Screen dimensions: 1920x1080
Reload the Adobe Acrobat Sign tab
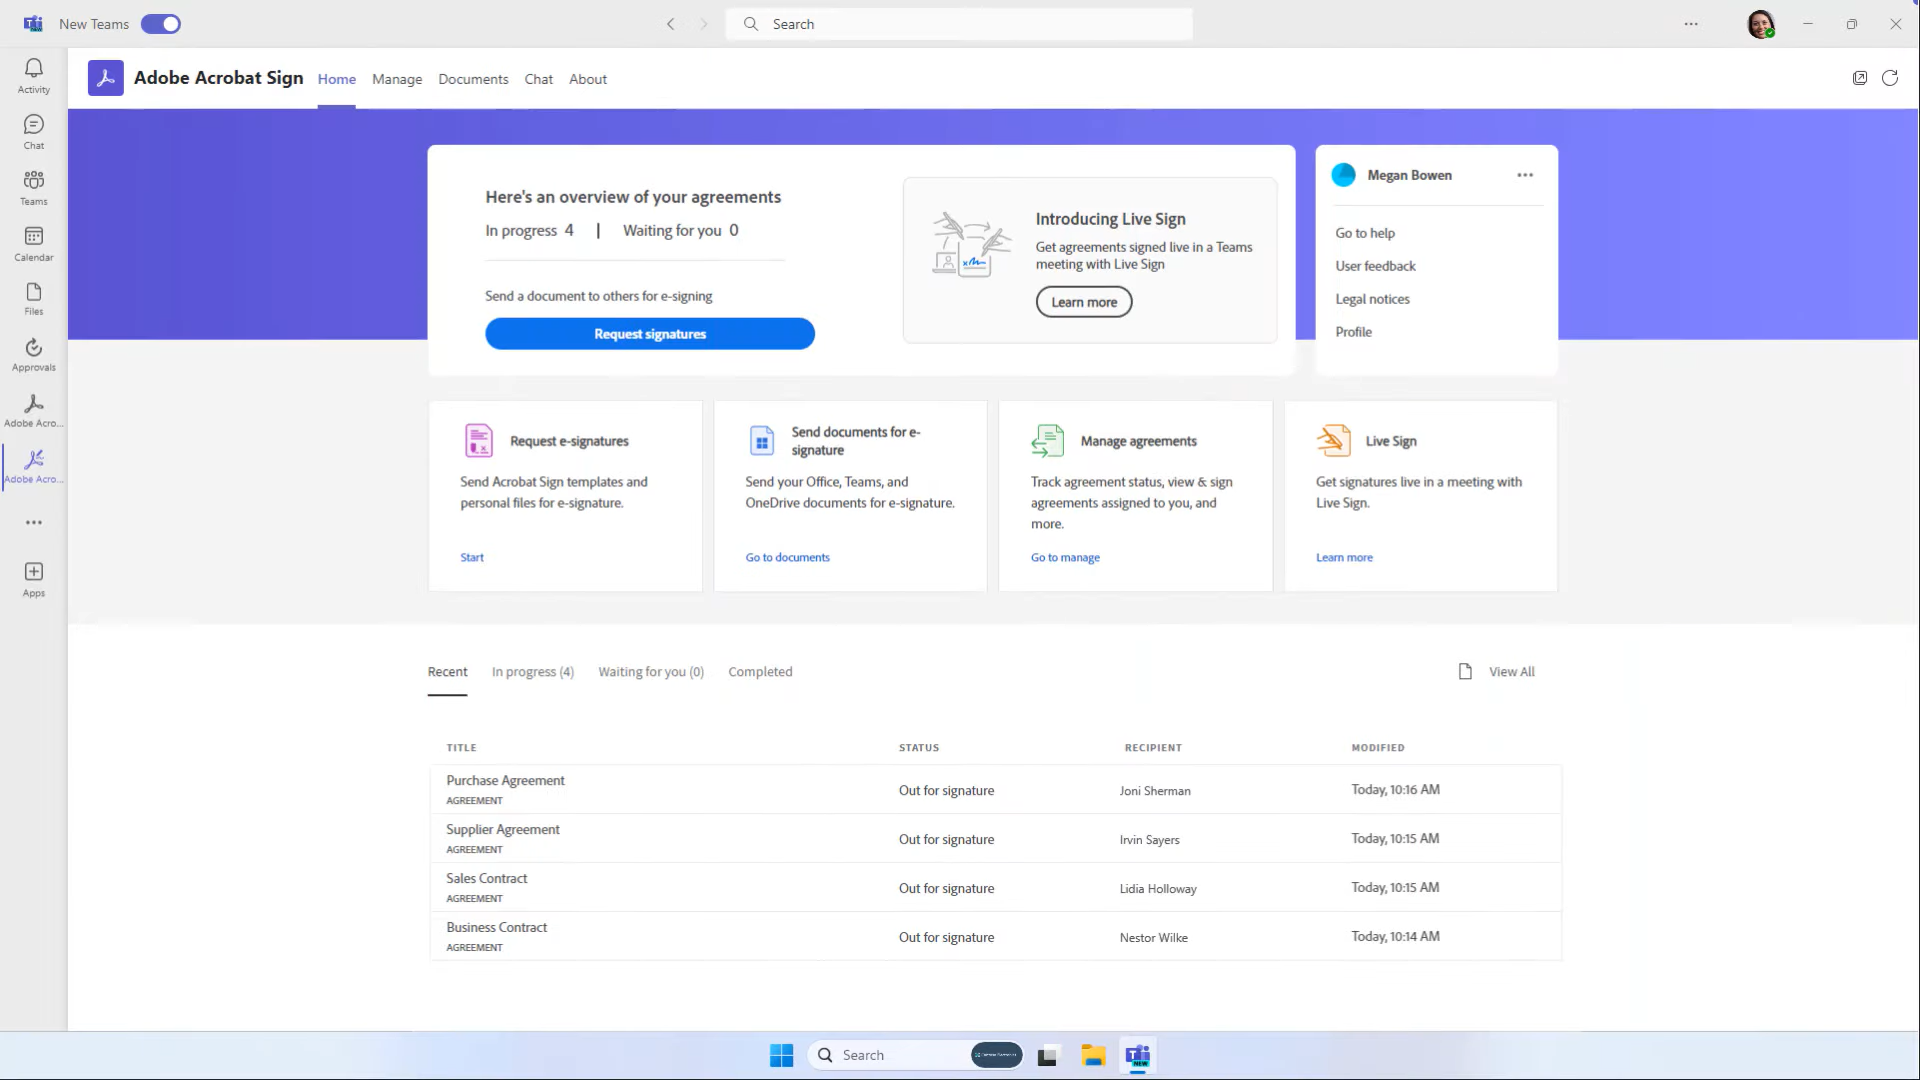pyautogui.click(x=1890, y=78)
